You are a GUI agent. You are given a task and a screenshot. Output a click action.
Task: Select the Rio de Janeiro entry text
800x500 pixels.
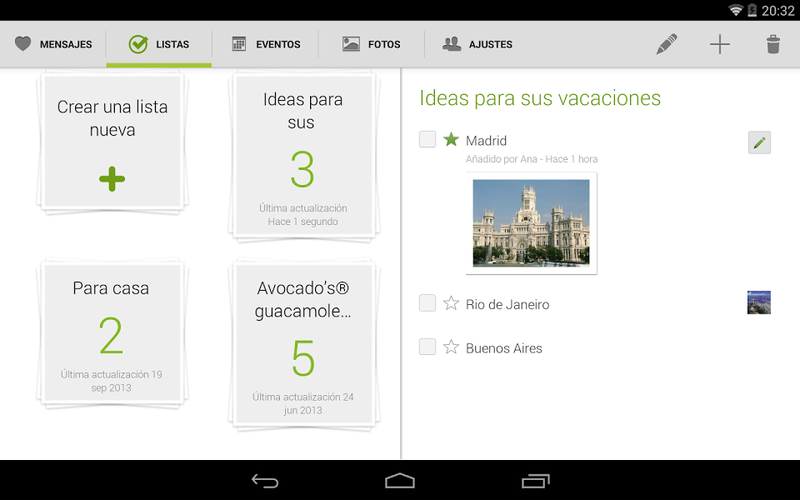pos(508,305)
